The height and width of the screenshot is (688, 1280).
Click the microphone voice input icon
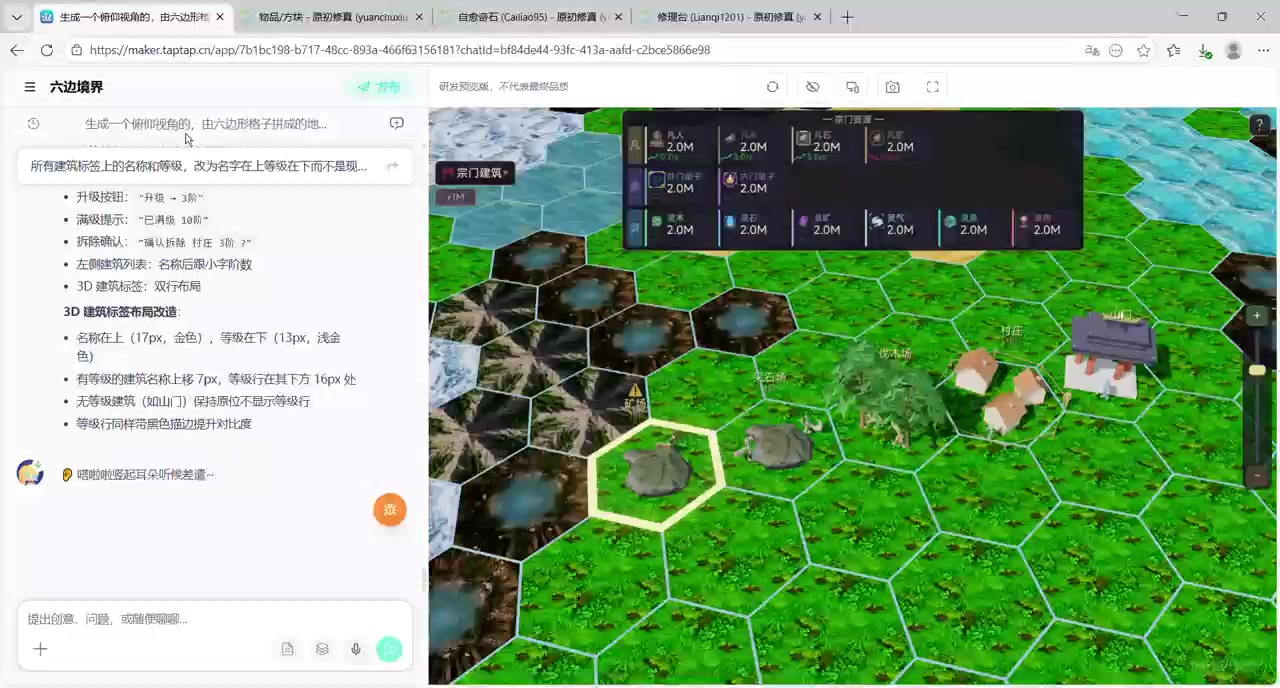[355, 649]
